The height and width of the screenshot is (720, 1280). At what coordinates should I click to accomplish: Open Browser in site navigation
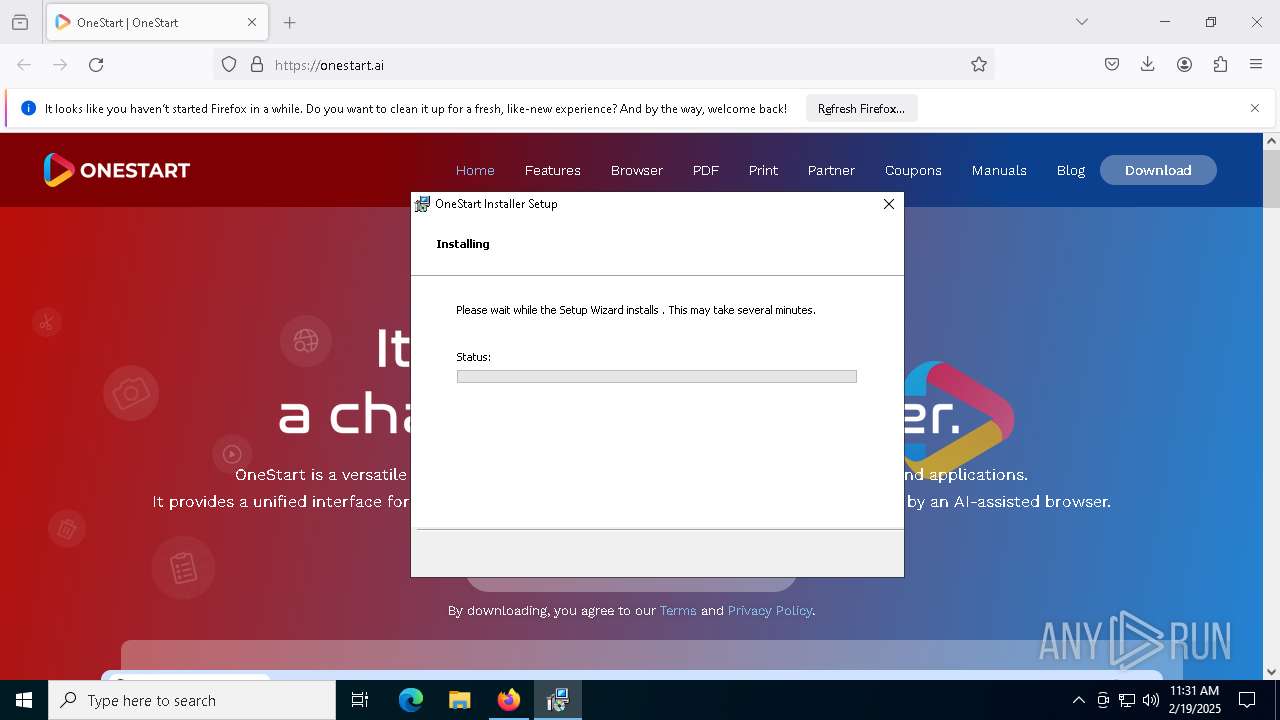pyautogui.click(x=637, y=170)
